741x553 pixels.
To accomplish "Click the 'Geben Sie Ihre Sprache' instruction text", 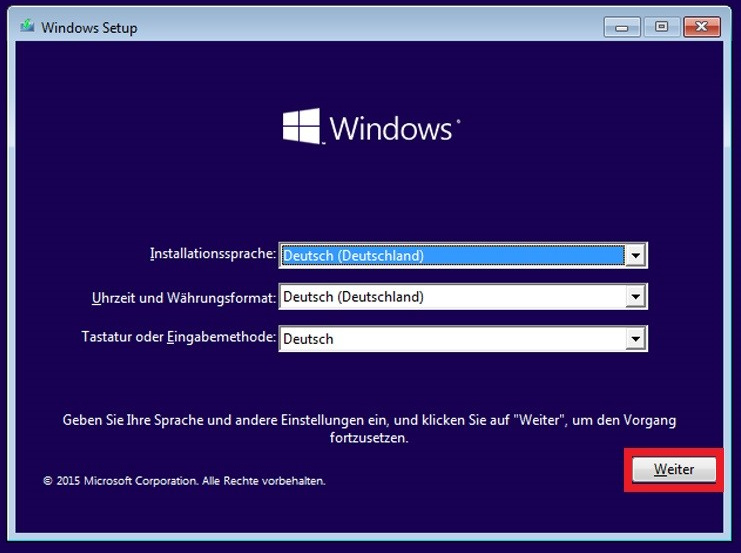I will (x=369, y=429).
